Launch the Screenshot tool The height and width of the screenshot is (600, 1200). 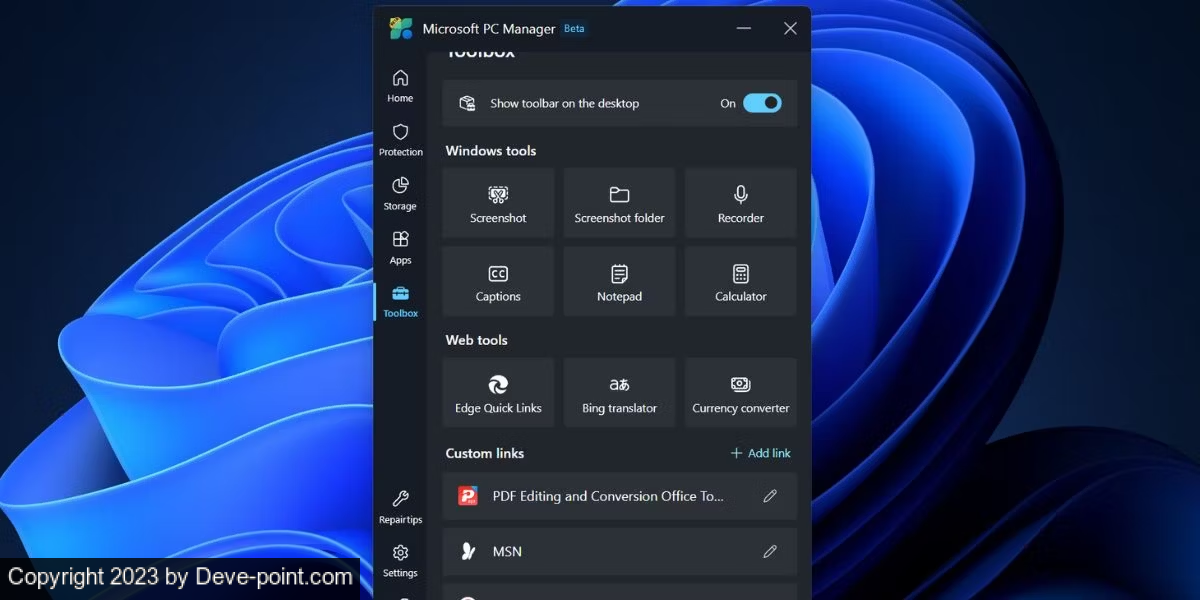pos(498,203)
